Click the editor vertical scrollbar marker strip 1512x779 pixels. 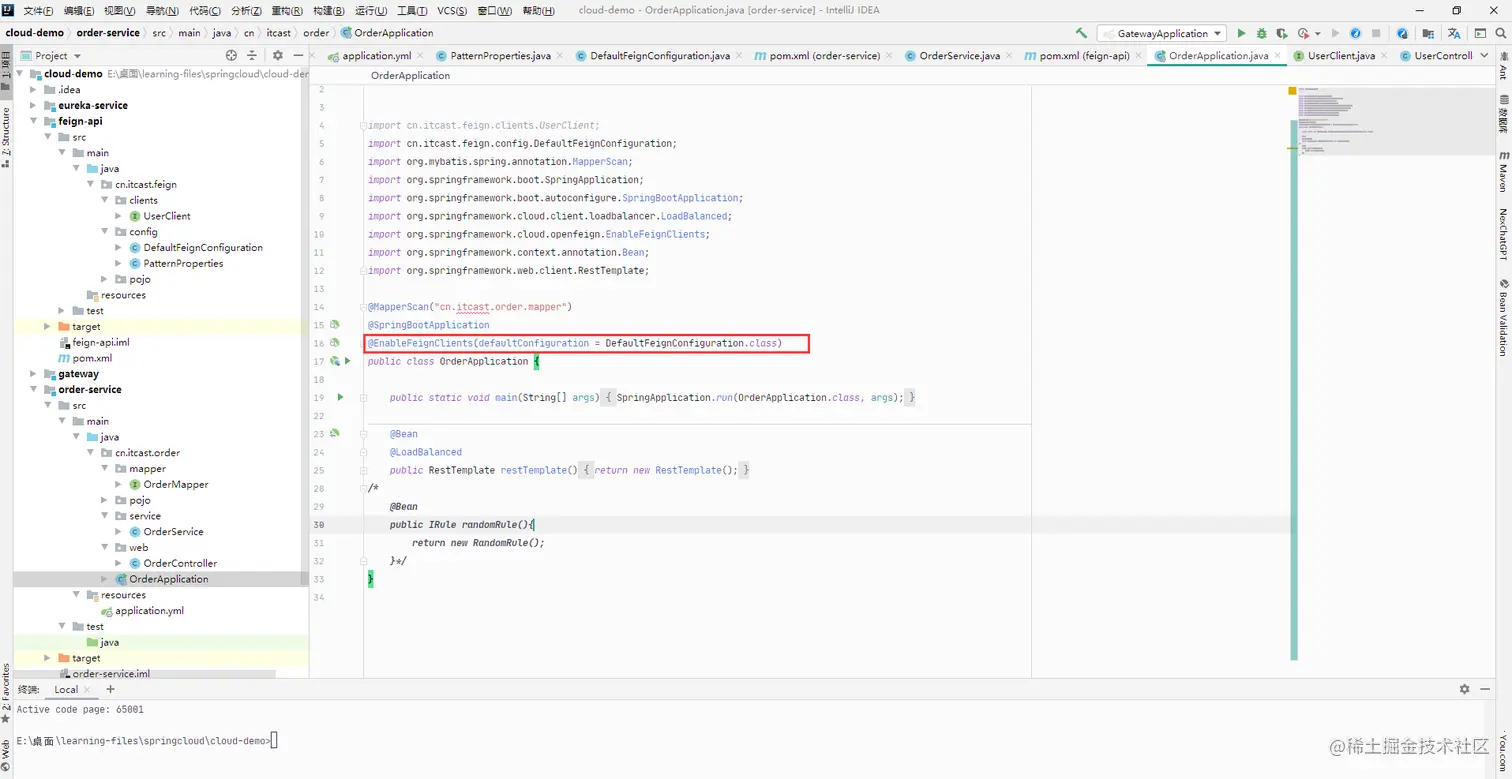pos(1294,390)
